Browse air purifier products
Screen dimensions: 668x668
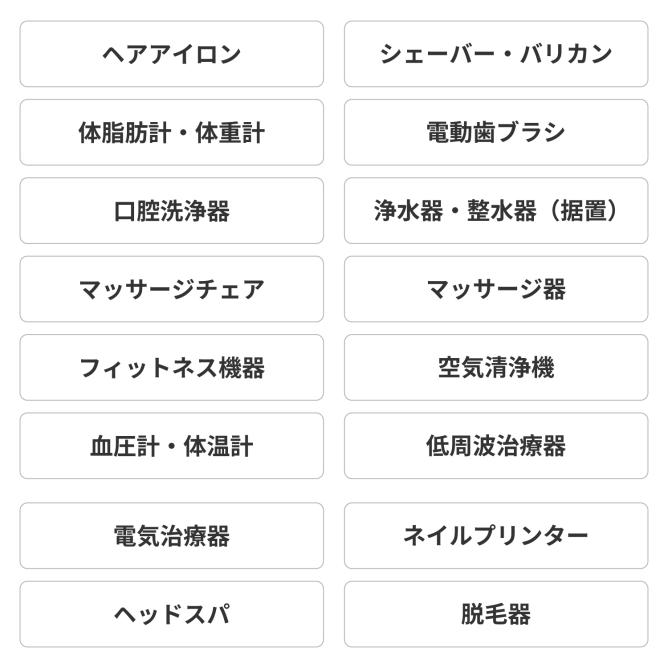pos(495,367)
